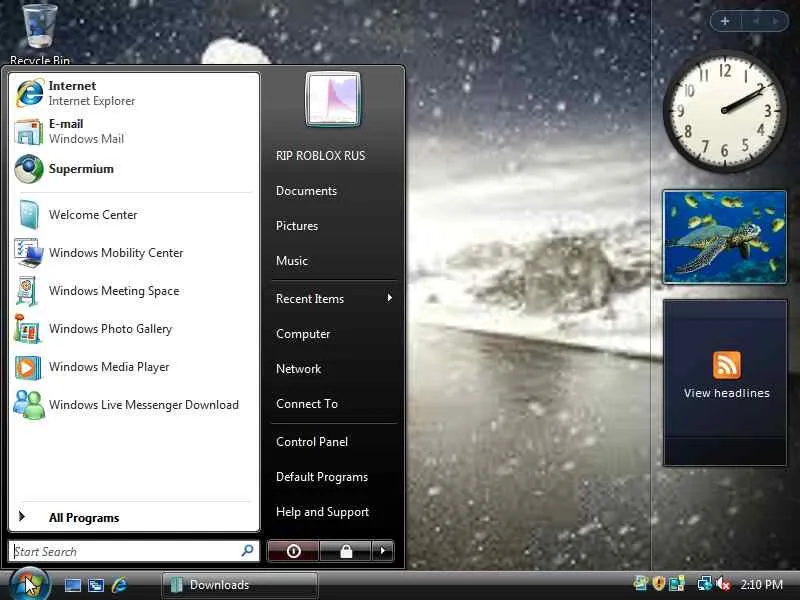This screenshot has width=800, height=600.
Task: Click the Start orb button
Action: click(30, 585)
